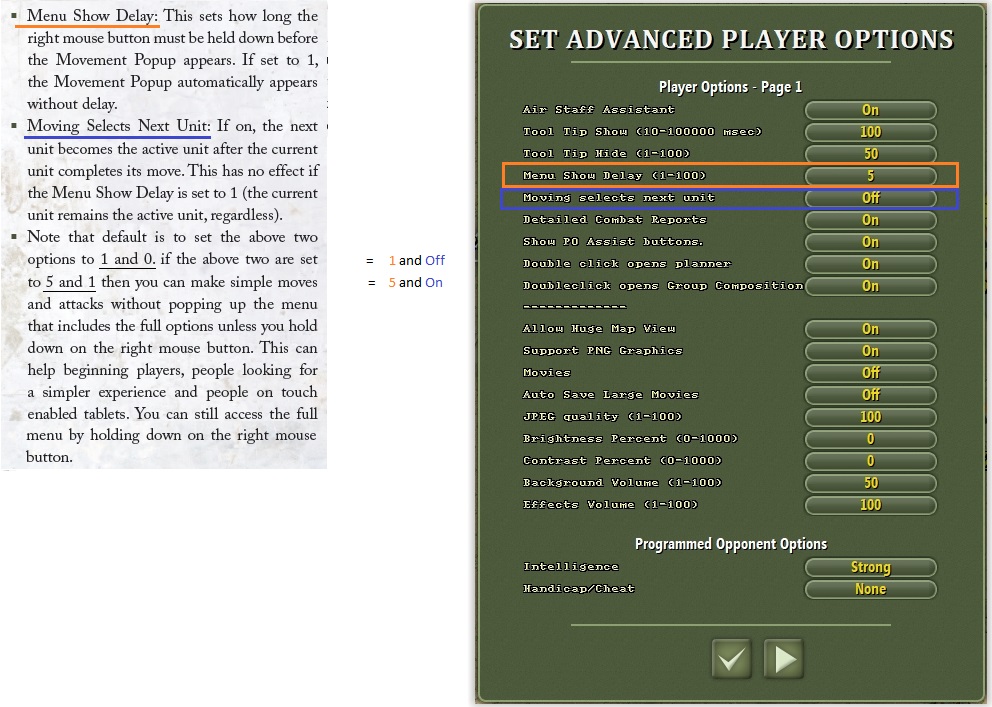Toggle Show PO Assist buttons setting
The height and width of the screenshot is (707, 992).
click(x=871, y=242)
